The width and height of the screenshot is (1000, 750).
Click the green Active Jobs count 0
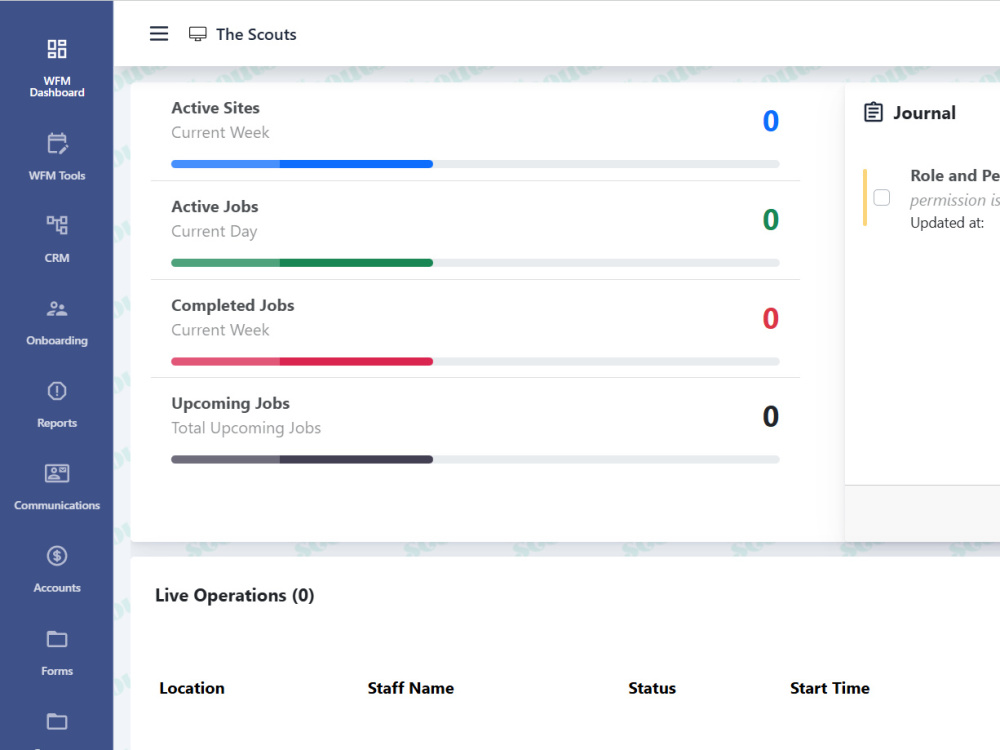click(770, 220)
